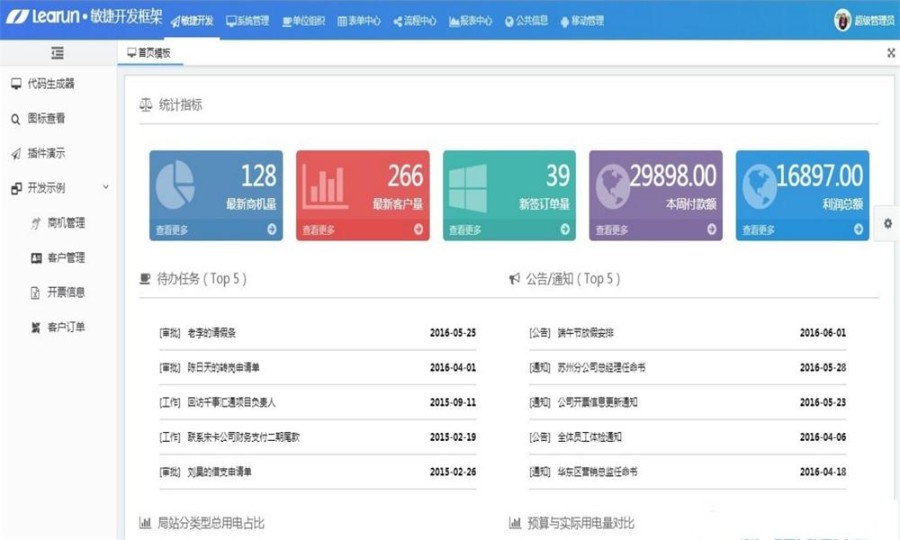Click the arrow icon on the 本周付款额 card
This screenshot has width=900, height=540.
712,229
